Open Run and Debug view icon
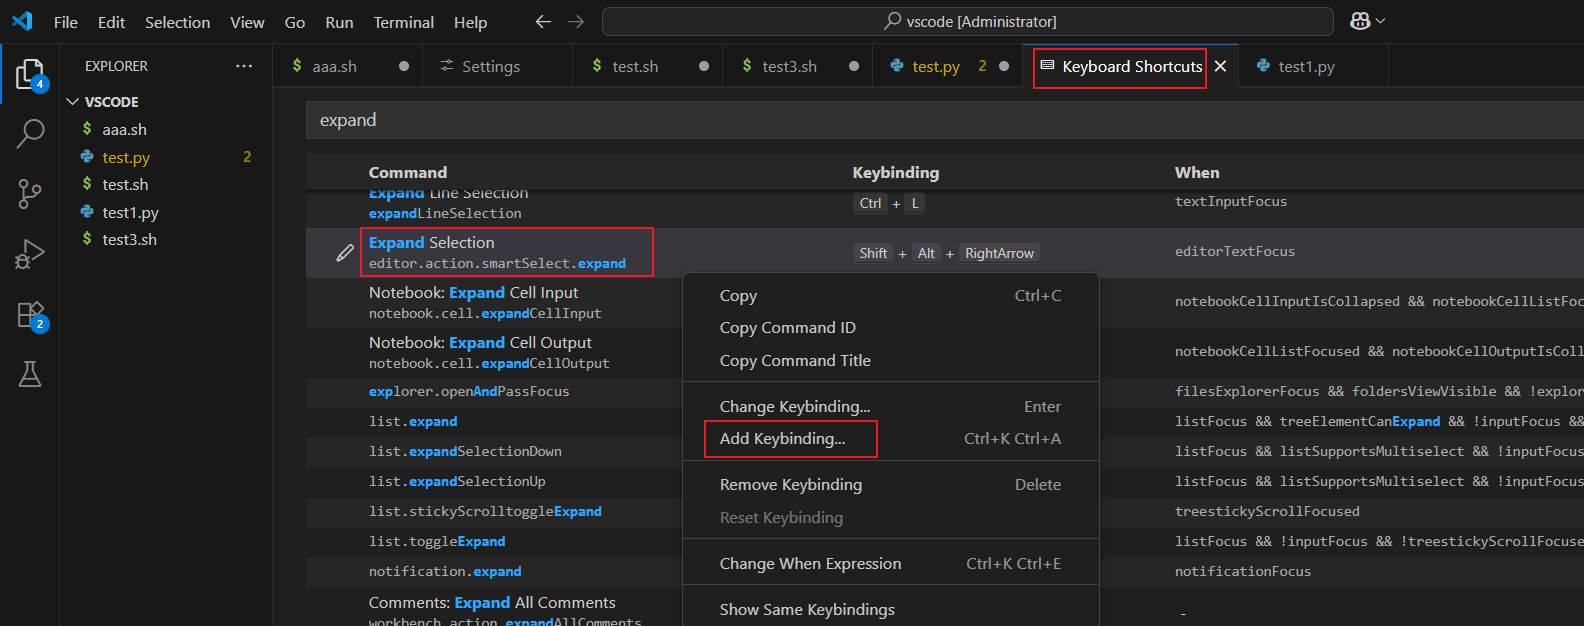 click(30, 254)
